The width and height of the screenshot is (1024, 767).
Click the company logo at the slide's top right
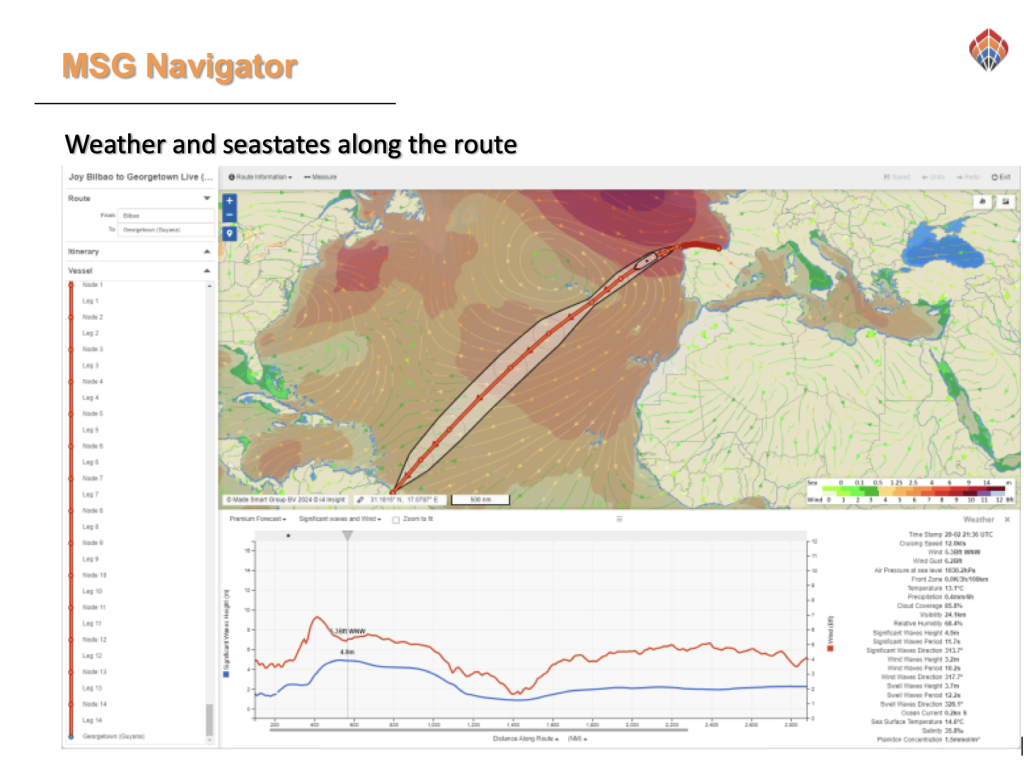tap(989, 50)
